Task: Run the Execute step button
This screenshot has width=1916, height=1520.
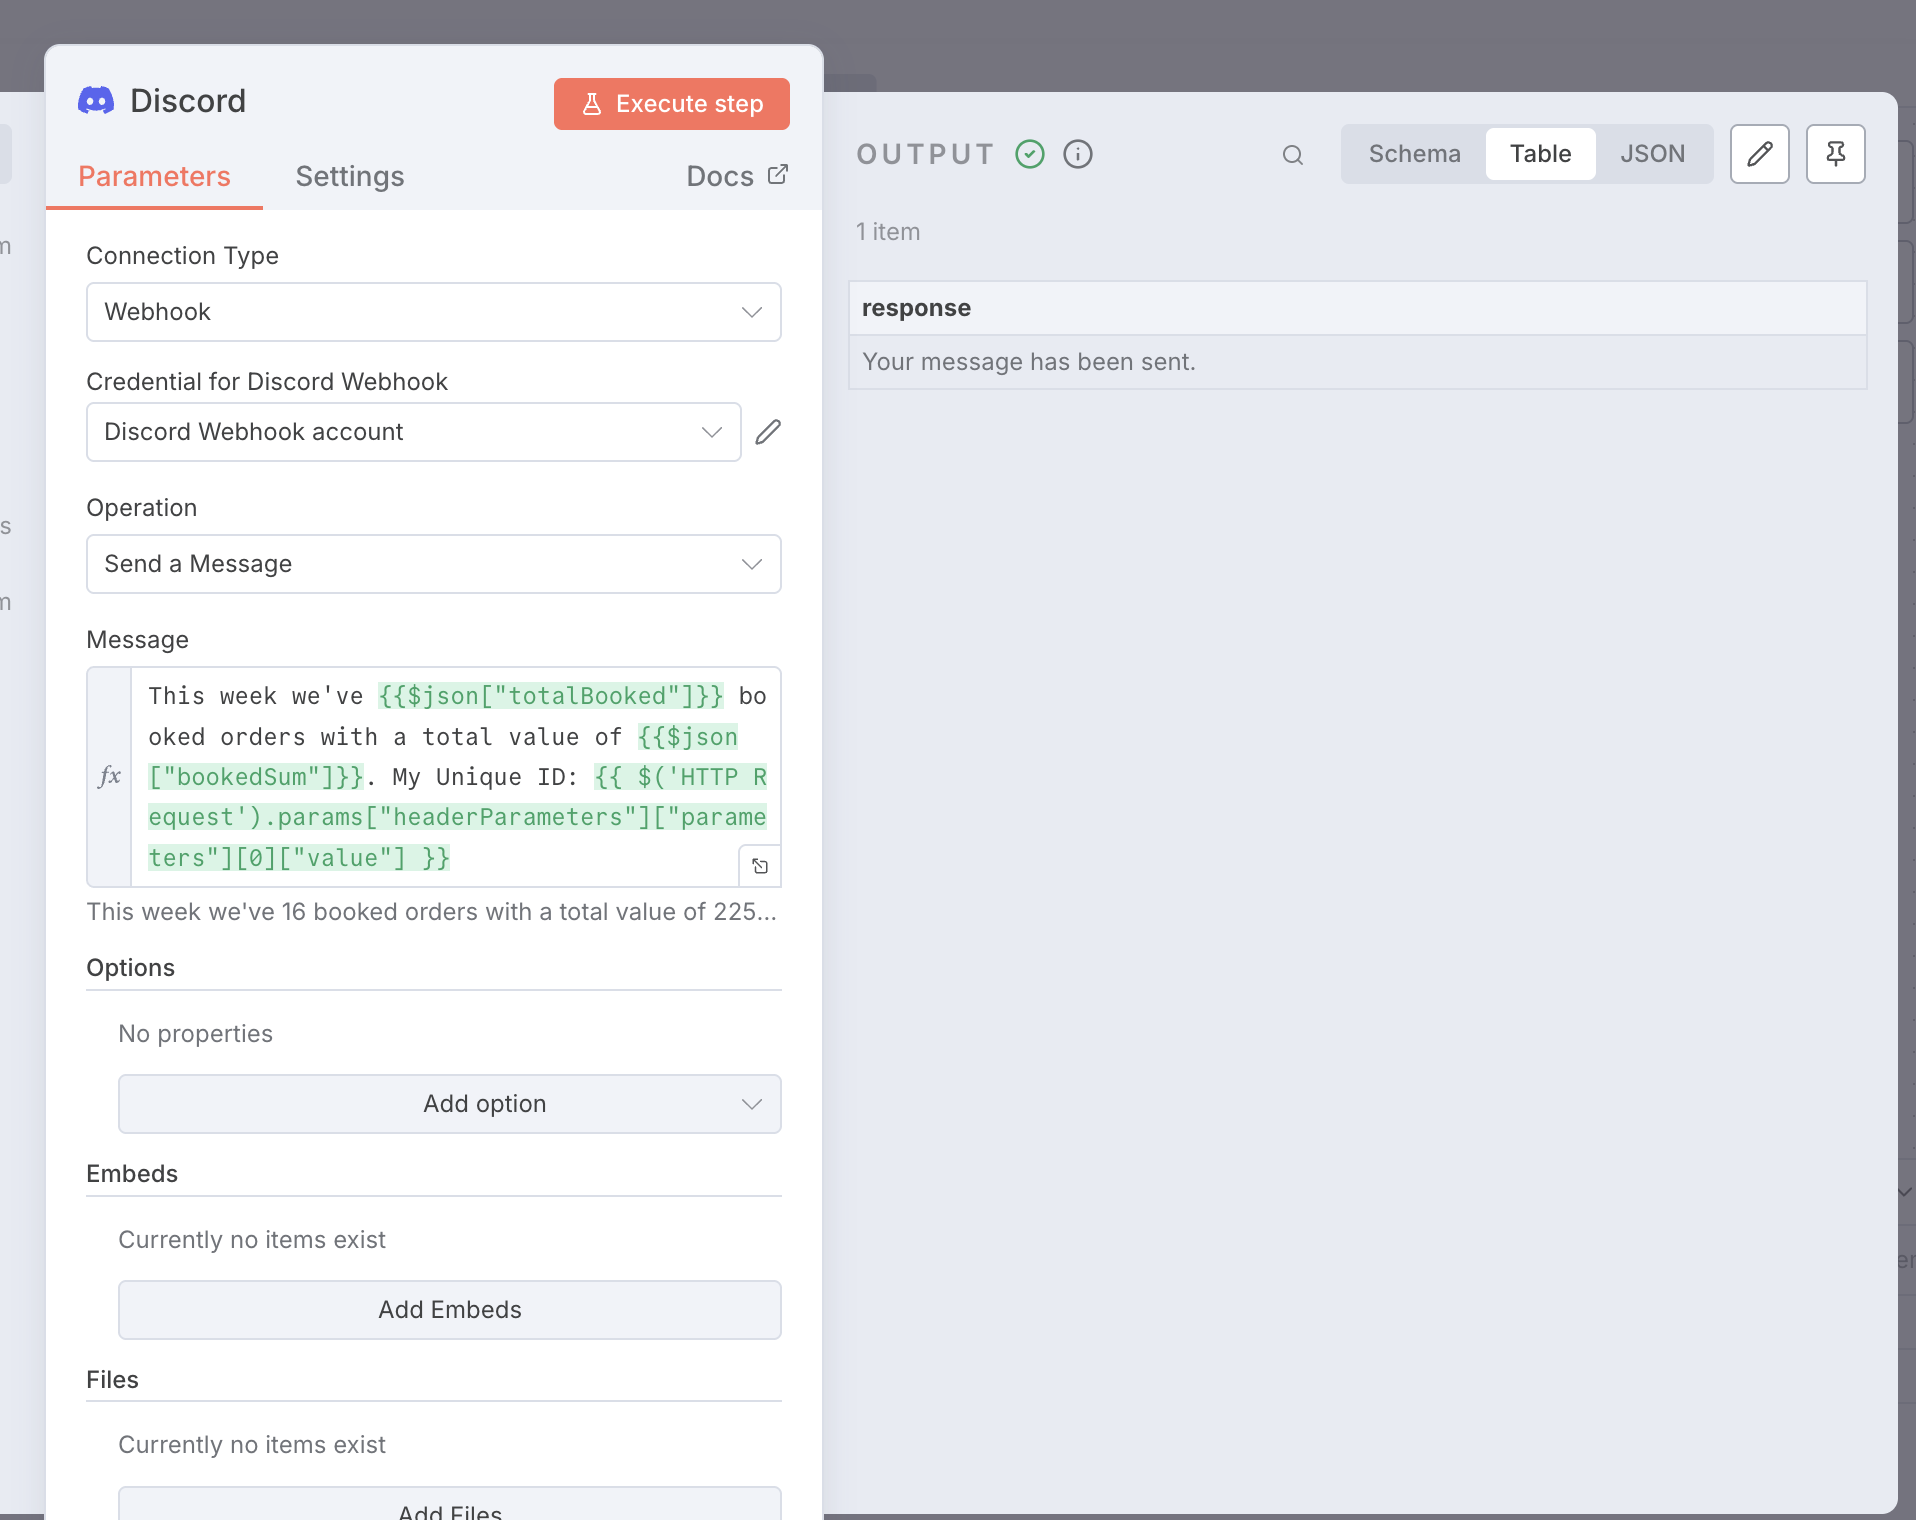Action: click(672, 104)
